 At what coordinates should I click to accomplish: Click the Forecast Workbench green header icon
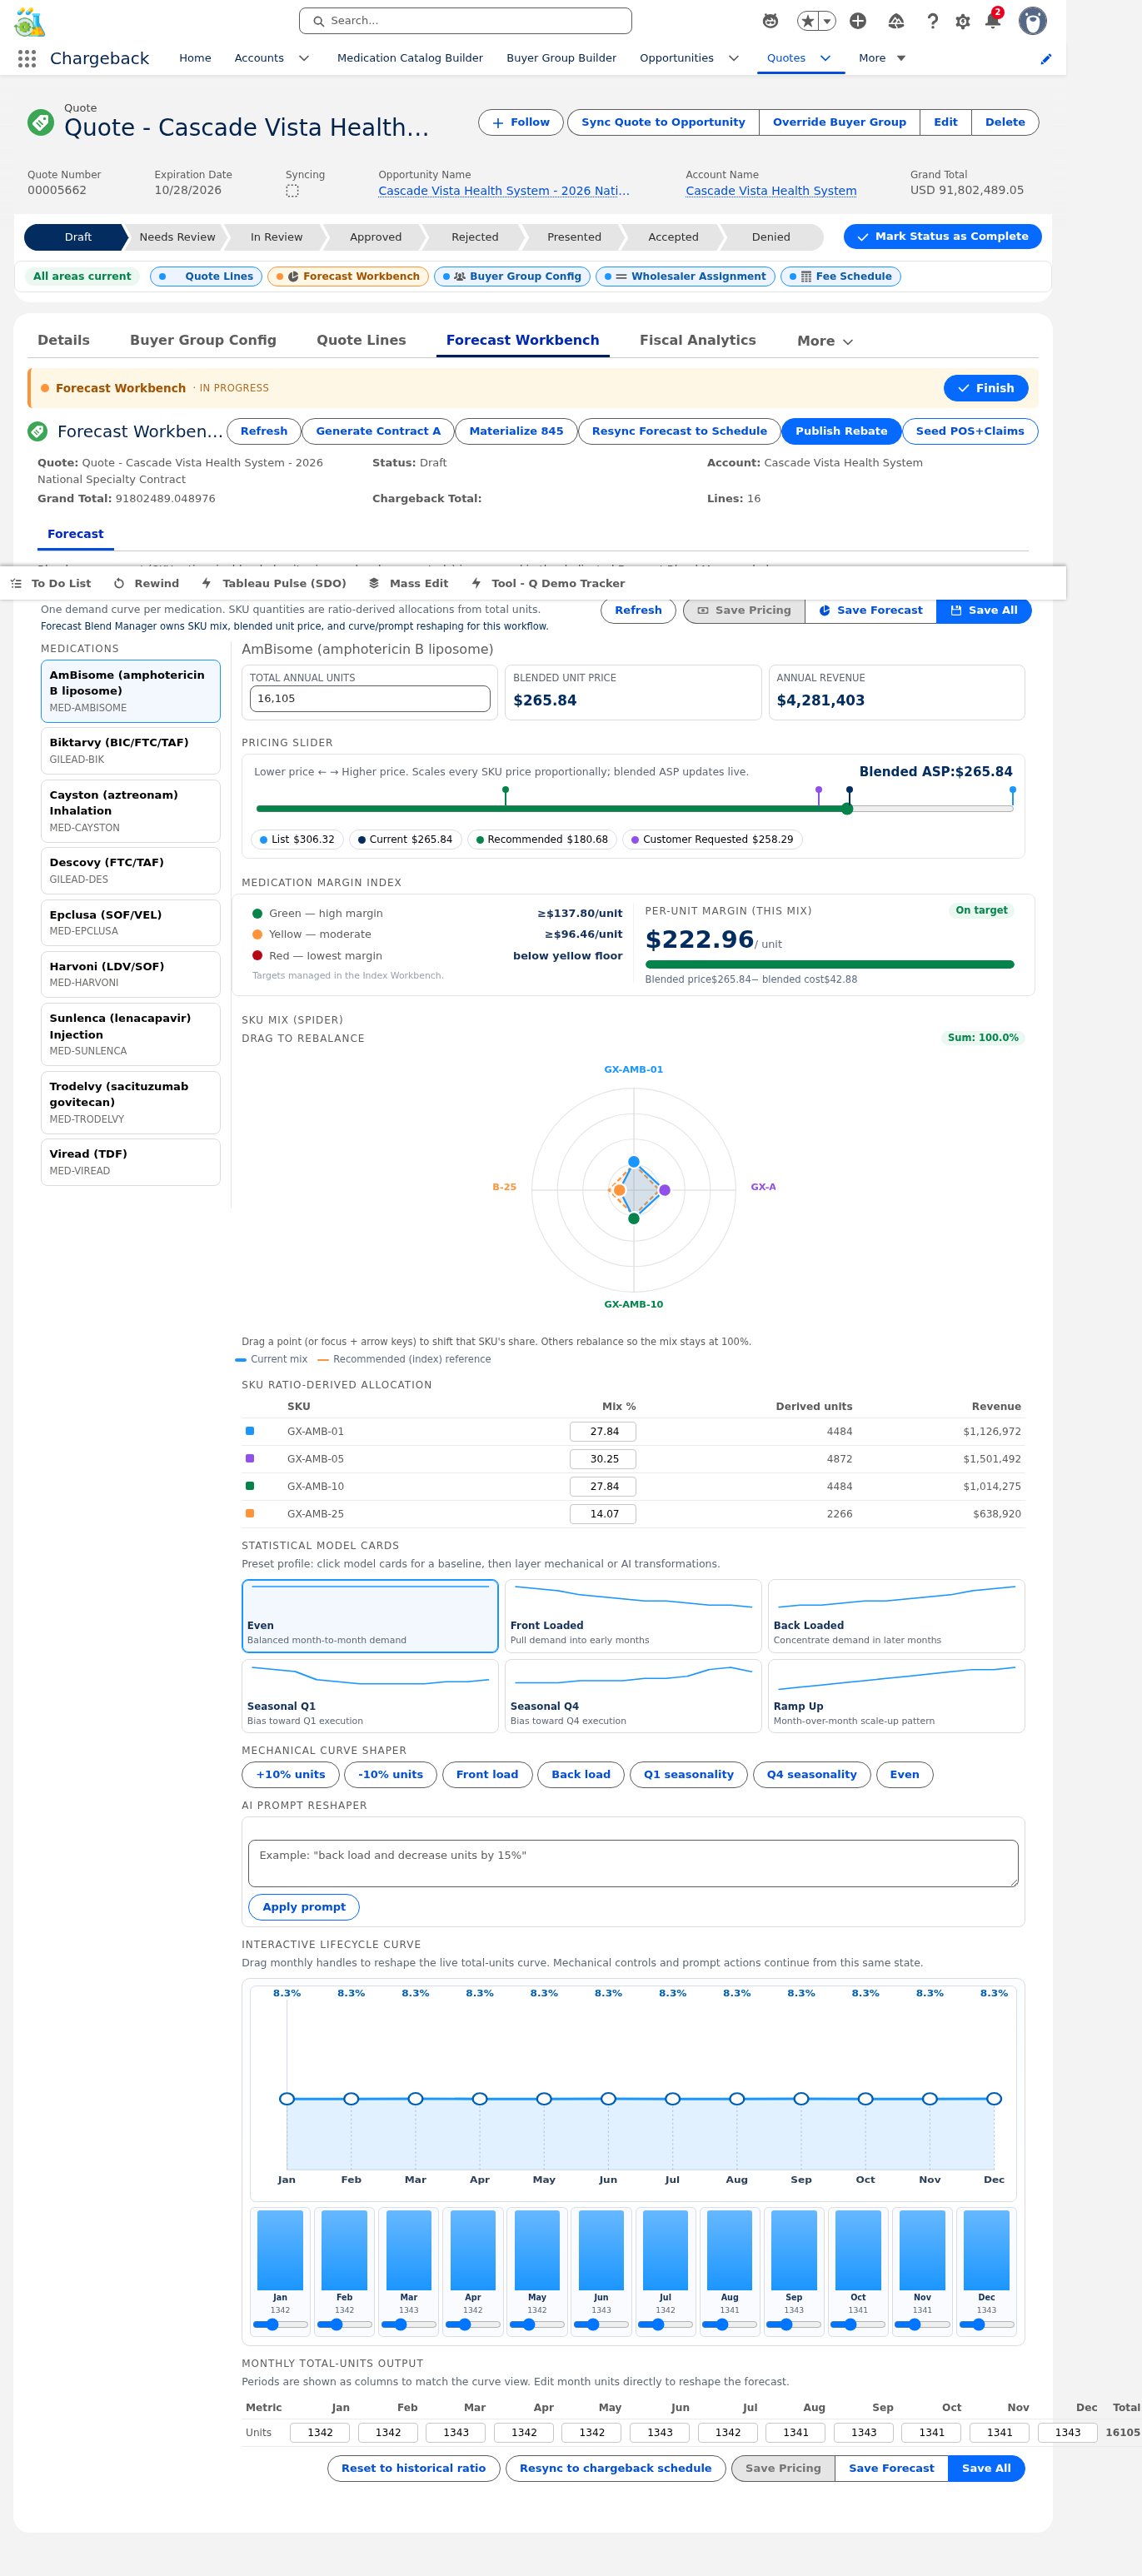38,432
